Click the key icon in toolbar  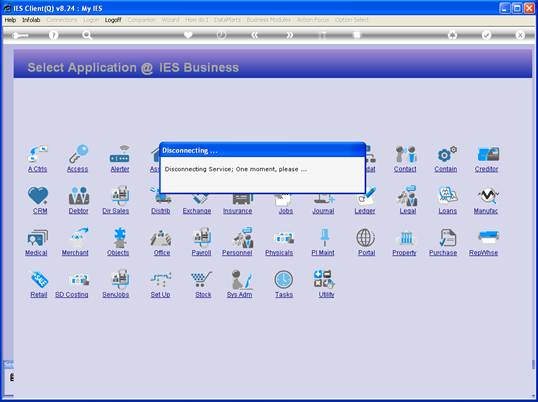pyautogui.click(x=20, y=35)
